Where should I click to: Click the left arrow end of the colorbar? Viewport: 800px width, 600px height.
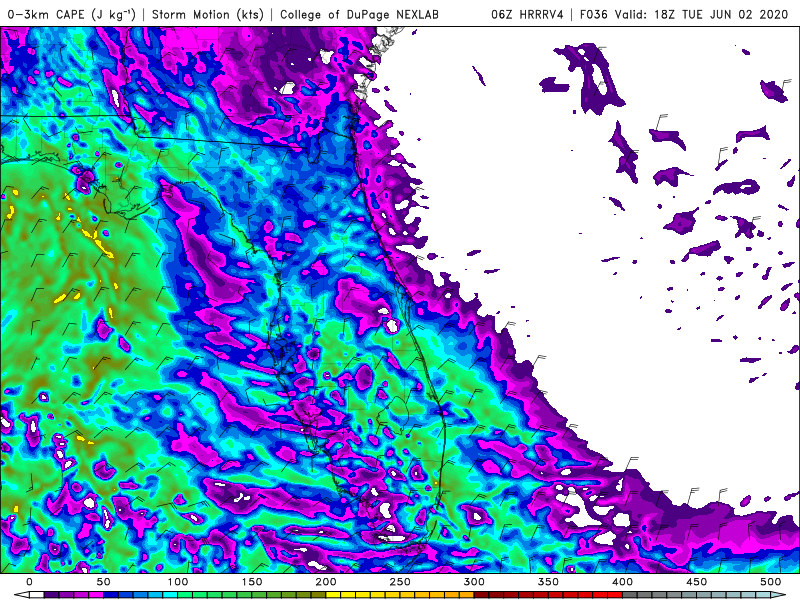pyautogui.click(x=22, y=595)
